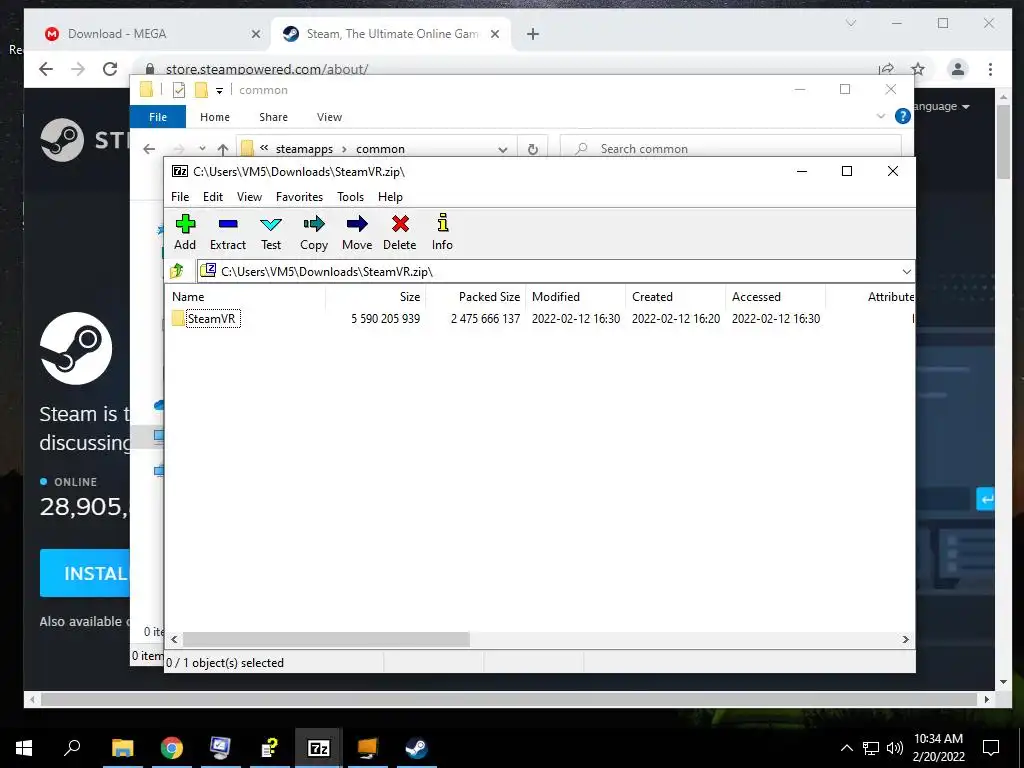The width and height of the screenshot is (1024, 768).
Task: Reload the Steam page in Chrome
Action: coord(110,69)
